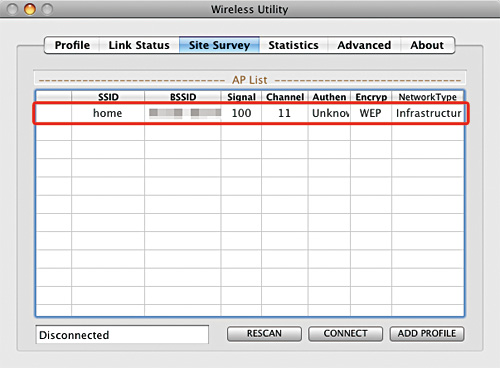Click the 'Infrastructur' network type cell
500x368 pixels.
pyautogui.click(x=428, y=113)
